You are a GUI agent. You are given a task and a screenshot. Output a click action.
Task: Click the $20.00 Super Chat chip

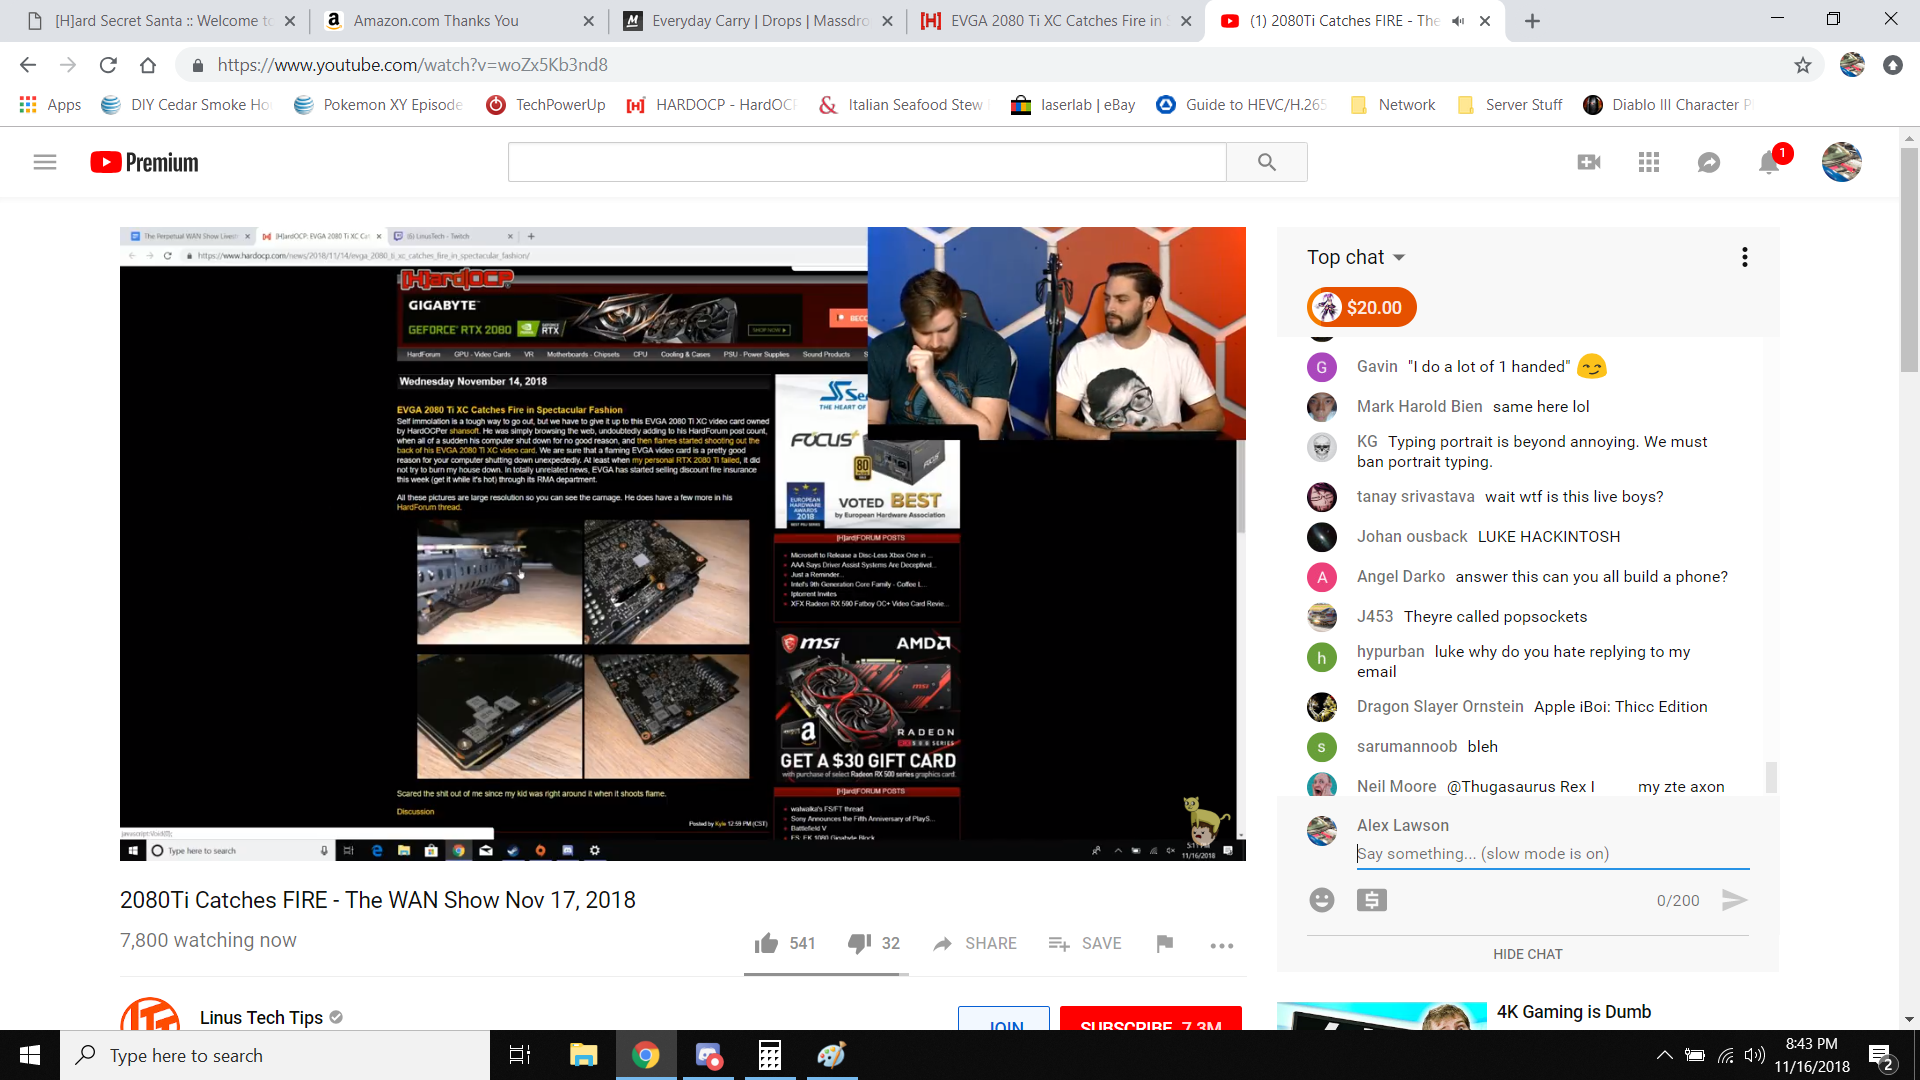(x=1361, y=307)
